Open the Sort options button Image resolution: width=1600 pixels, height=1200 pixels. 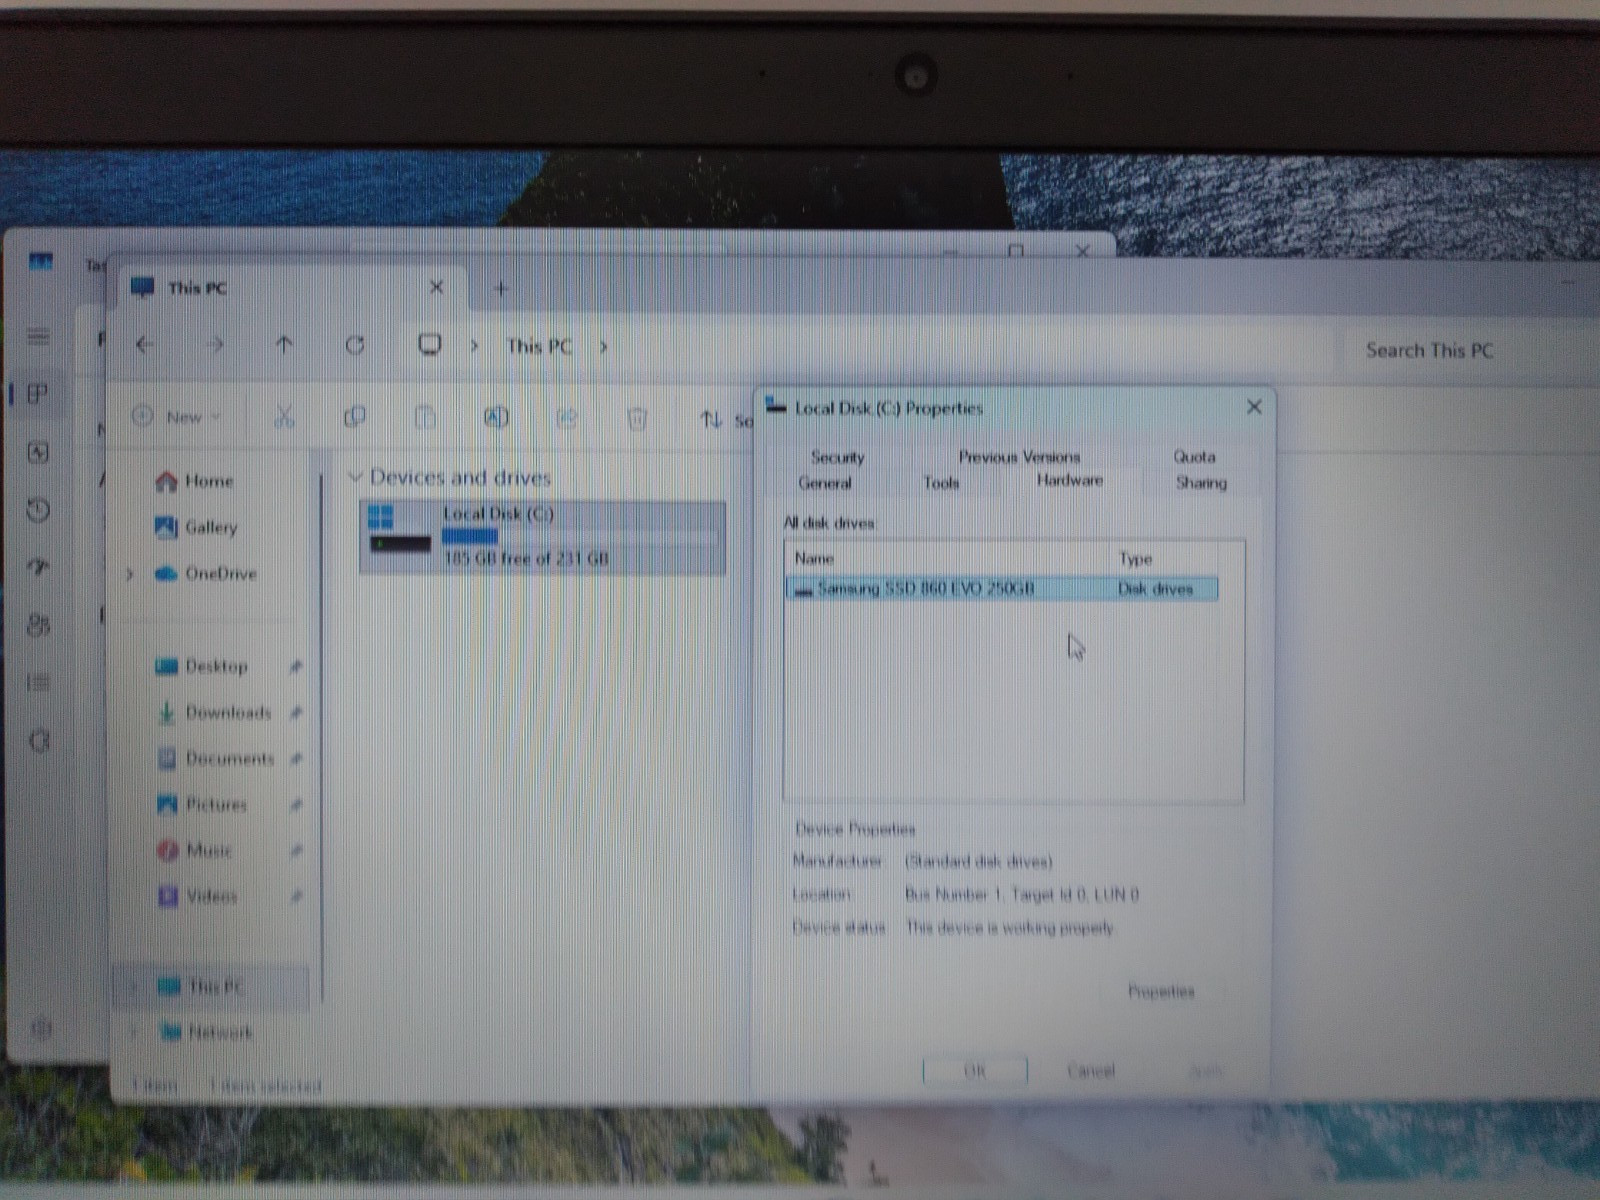pyautogui.click(x=725, y=420)
